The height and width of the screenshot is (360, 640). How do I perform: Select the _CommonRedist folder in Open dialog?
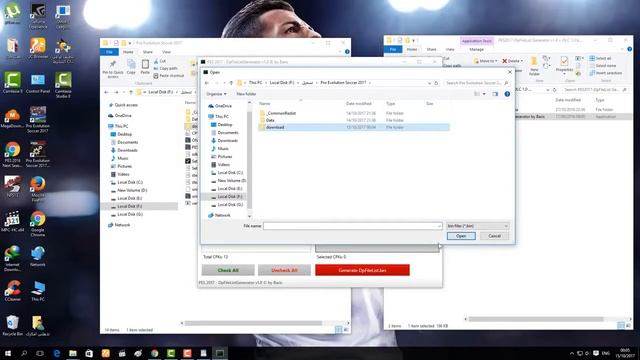click(x=281, y=113)
